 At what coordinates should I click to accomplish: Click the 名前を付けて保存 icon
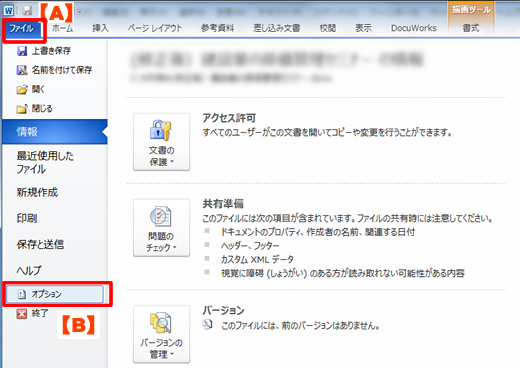coord(22,70)
